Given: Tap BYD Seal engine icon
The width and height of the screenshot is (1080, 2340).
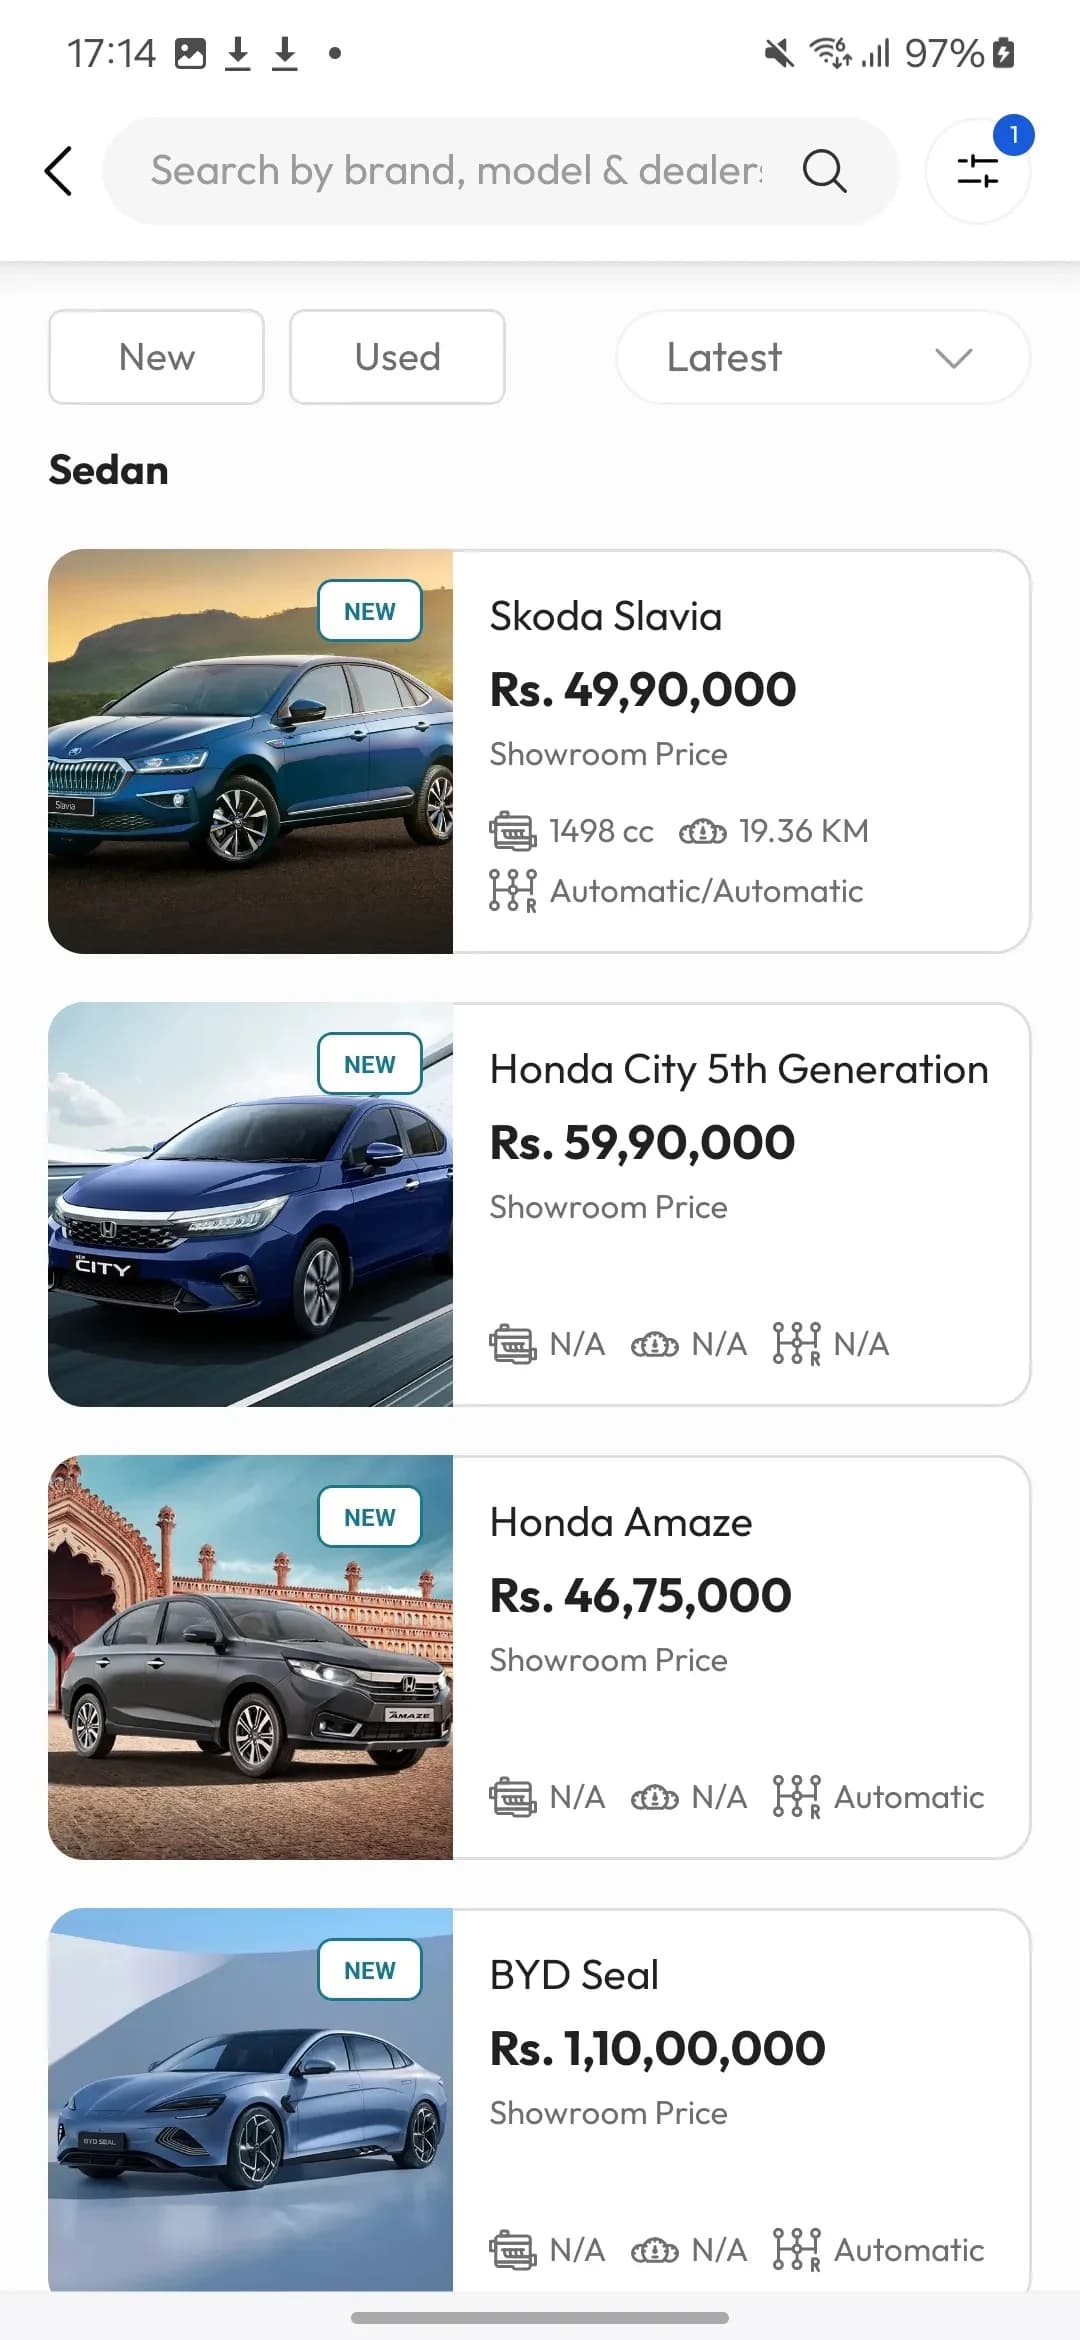Looking at the screenshot, I should coord(512,2250).
